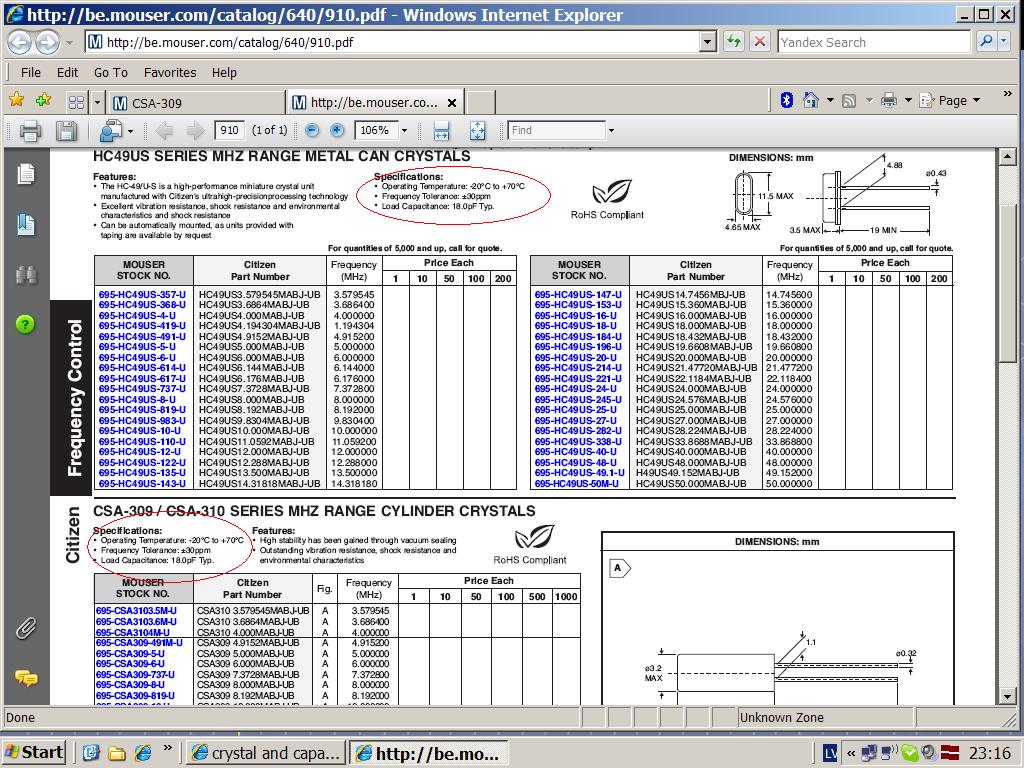The height and width of the screenshot is (768, 1024).
Task: Go to previous PDF page arrow
Action: point(165,131)
